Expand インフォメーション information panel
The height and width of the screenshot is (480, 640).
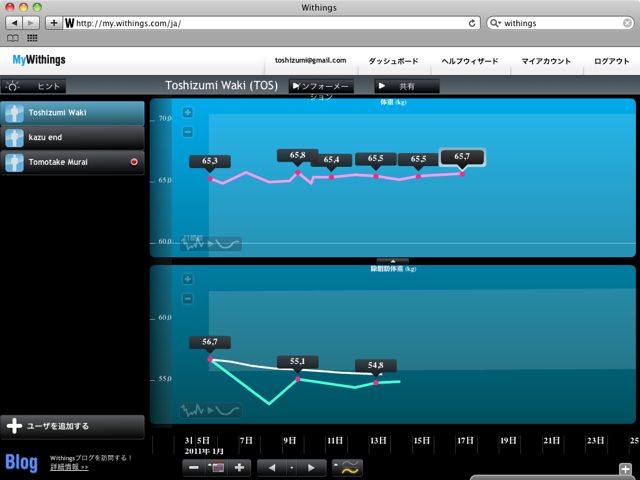tap(321, 86)
